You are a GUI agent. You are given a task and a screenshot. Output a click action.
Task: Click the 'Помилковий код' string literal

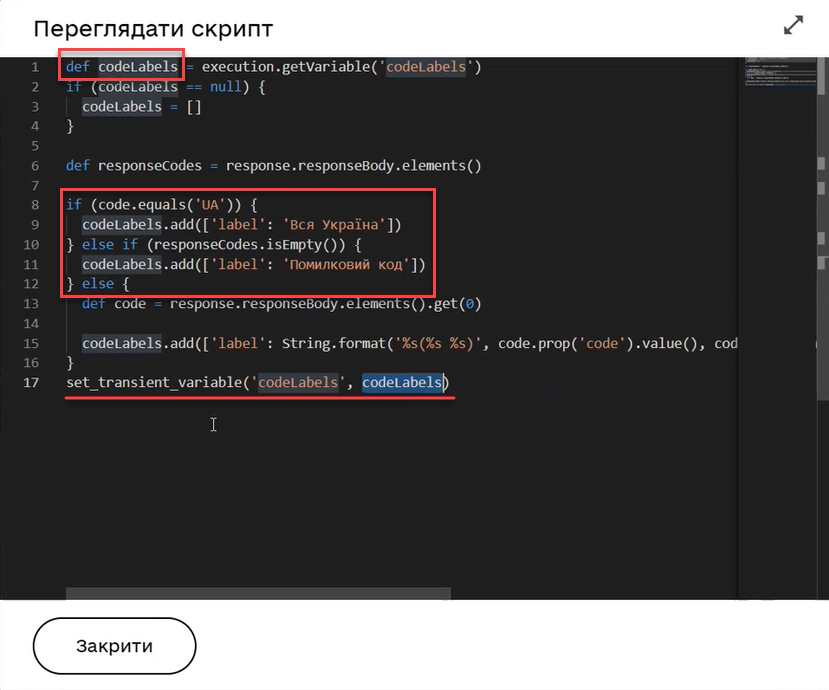[x=346, y=264]
